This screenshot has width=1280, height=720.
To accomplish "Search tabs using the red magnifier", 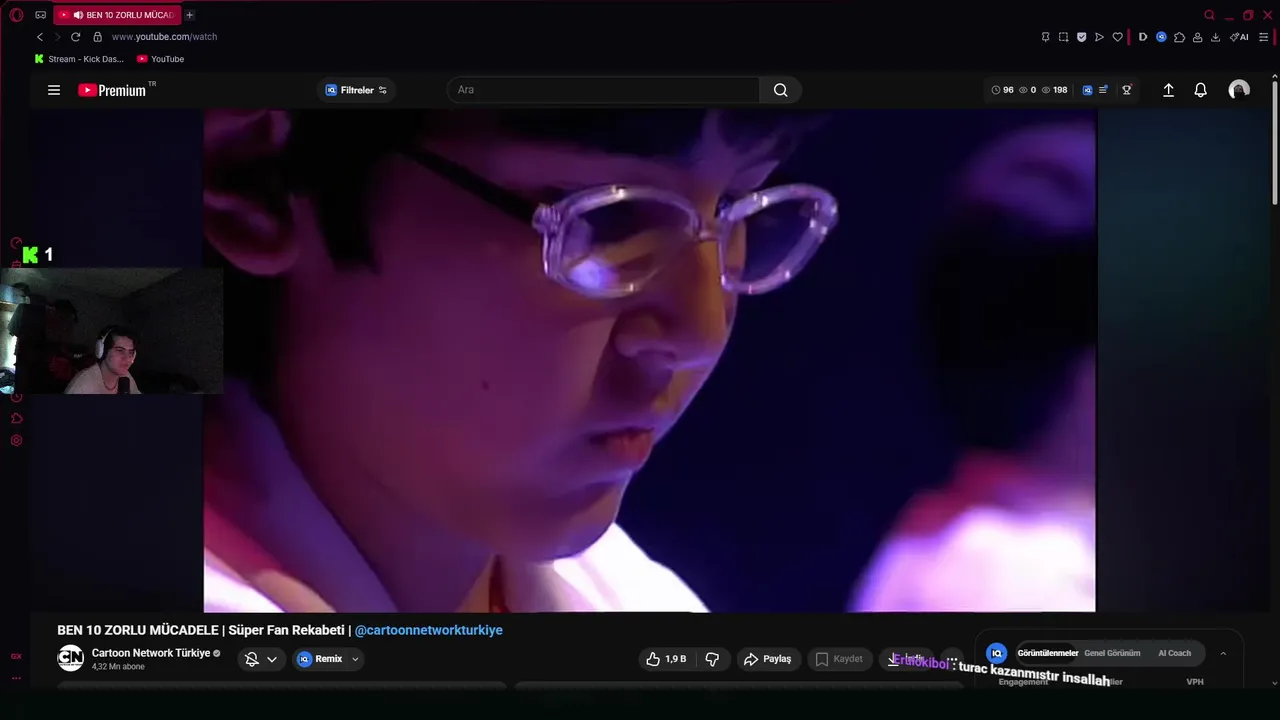I will 1209,15.
